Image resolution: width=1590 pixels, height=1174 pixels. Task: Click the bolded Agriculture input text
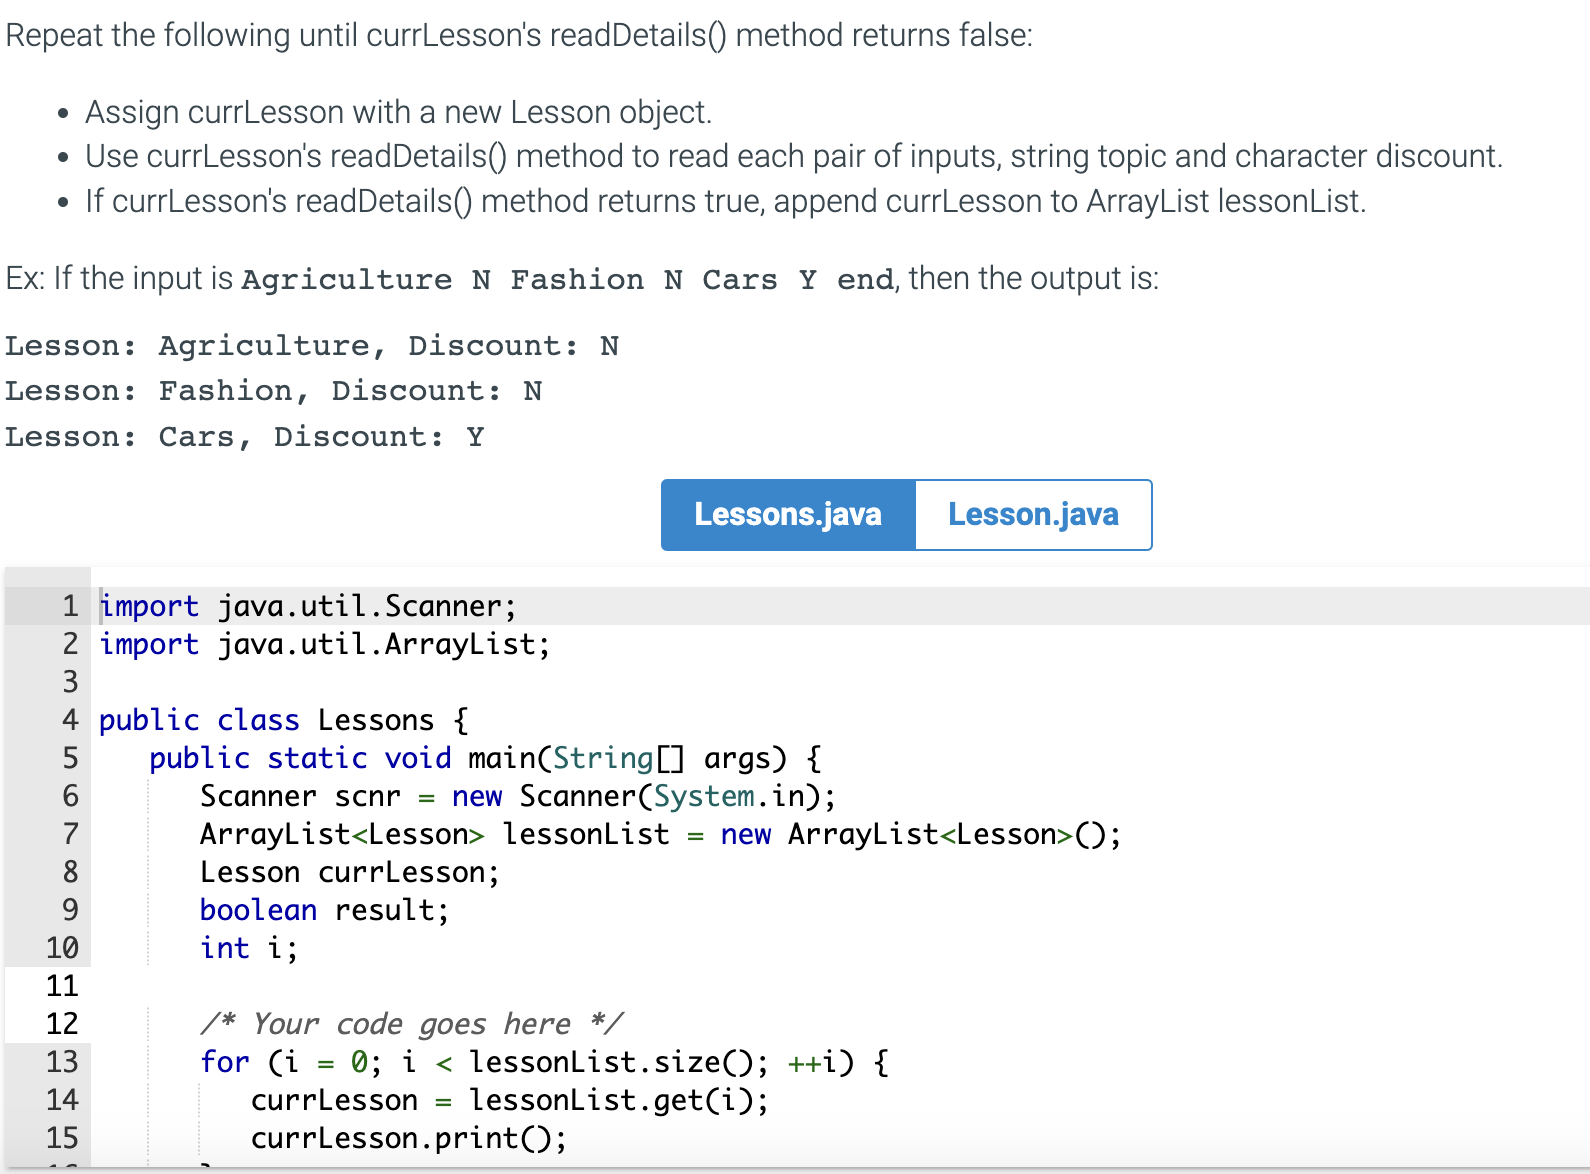pyautogui.click(x=345, y=279)
